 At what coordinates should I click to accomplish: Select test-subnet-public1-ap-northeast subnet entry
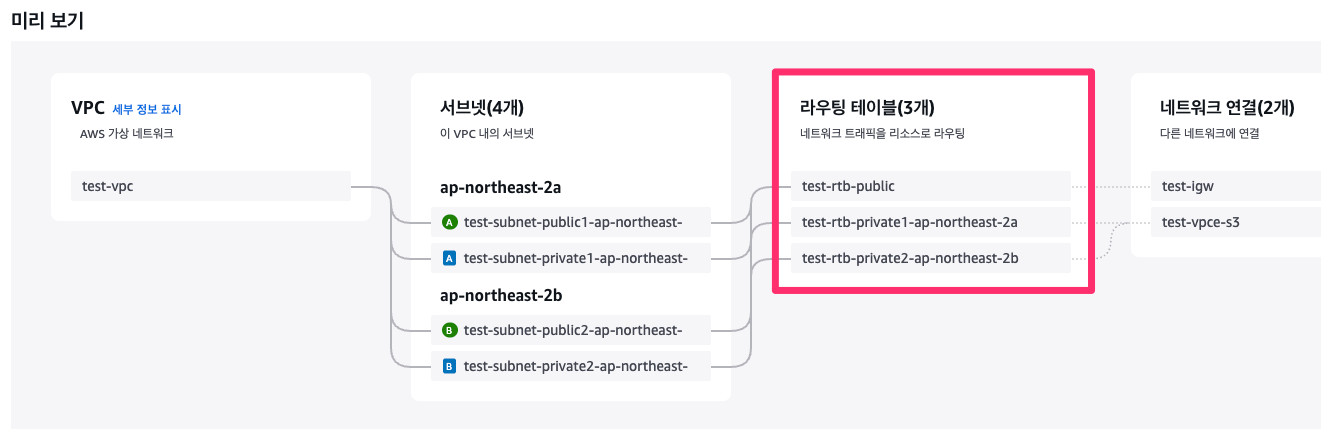point(571,222)
